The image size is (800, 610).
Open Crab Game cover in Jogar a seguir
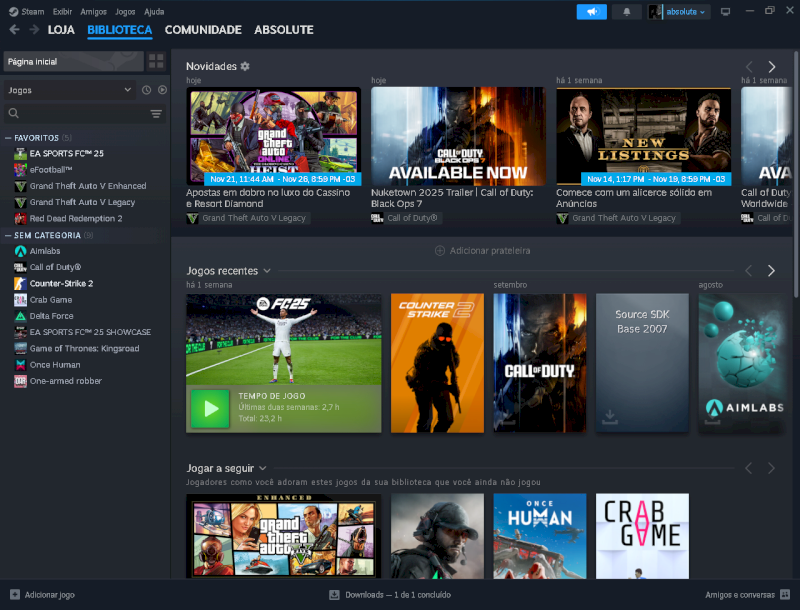click(642, 536)
